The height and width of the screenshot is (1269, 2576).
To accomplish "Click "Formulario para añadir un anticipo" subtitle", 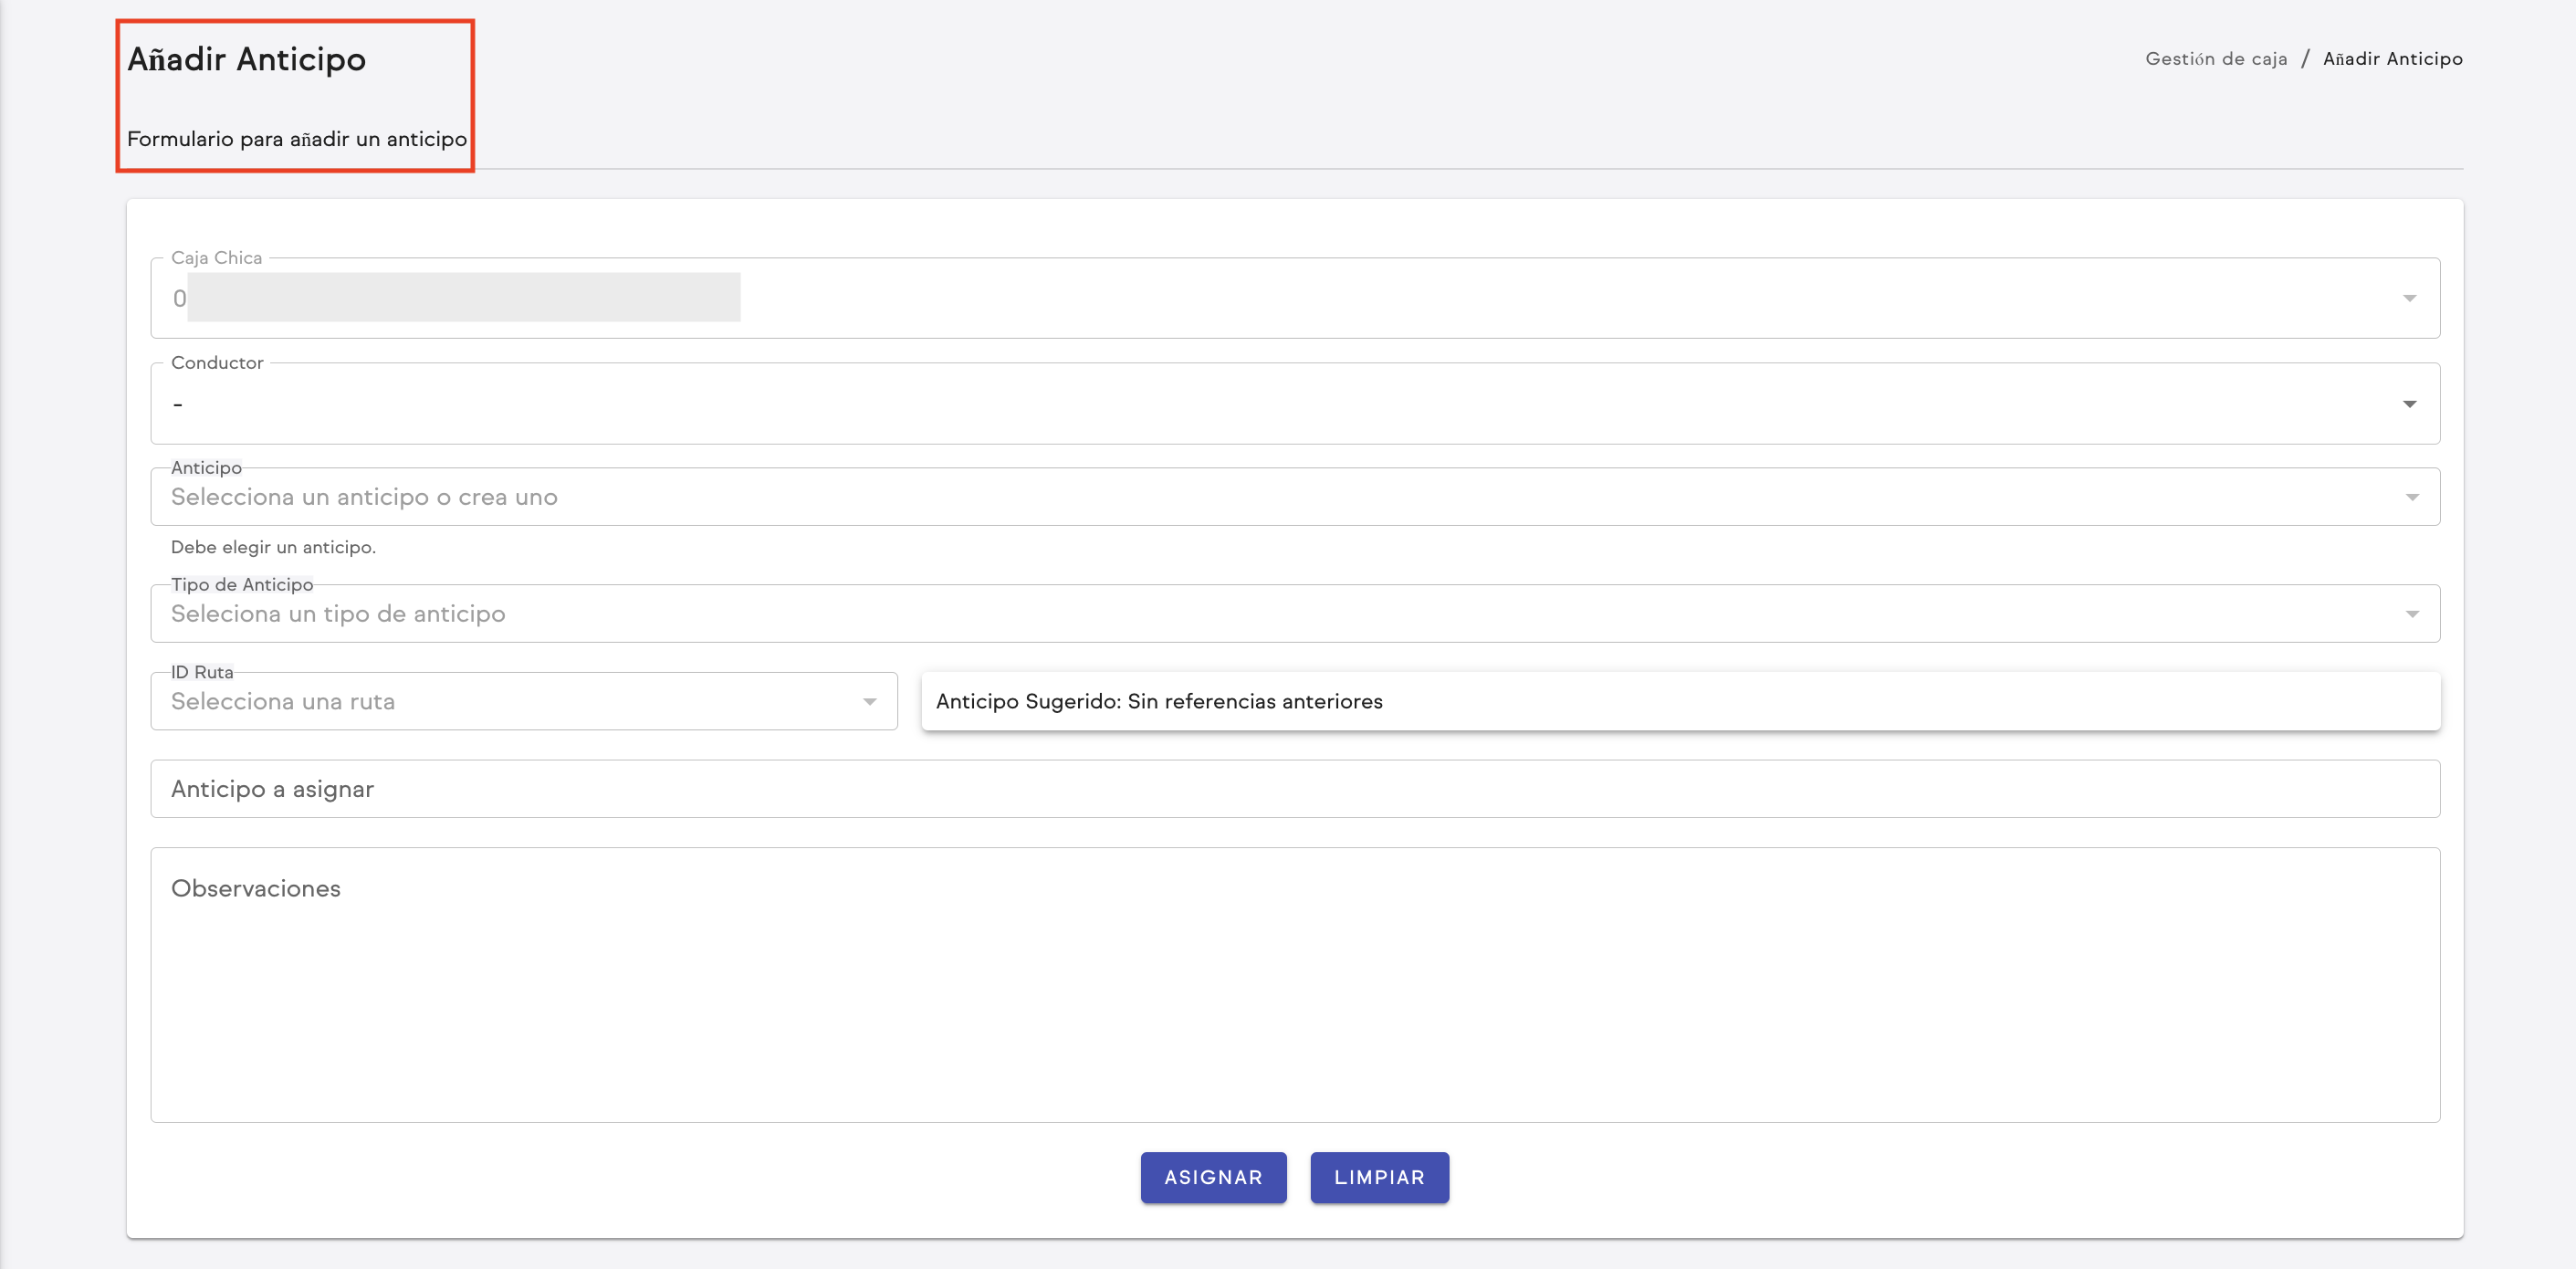I will click(x=297, y=139).
